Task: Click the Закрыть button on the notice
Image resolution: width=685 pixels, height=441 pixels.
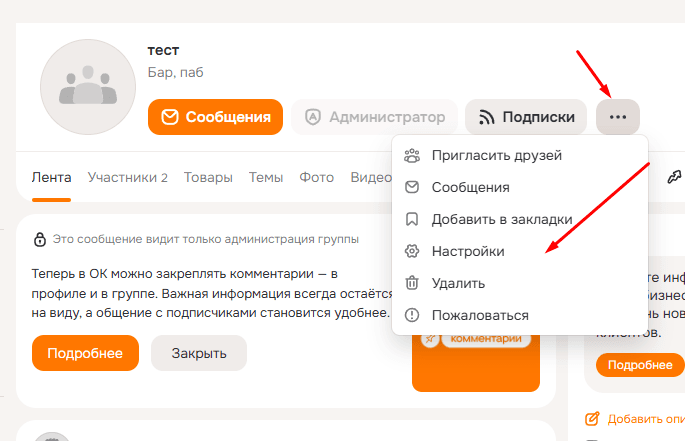Action: [x=199, y=353]
